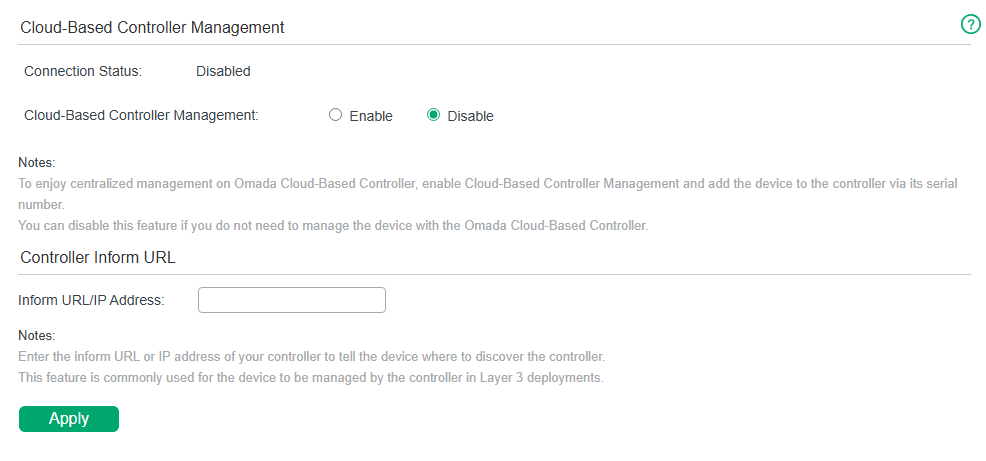Click the Inform URL/IP Address input field
986x461 pixels.
click(292, 300)
